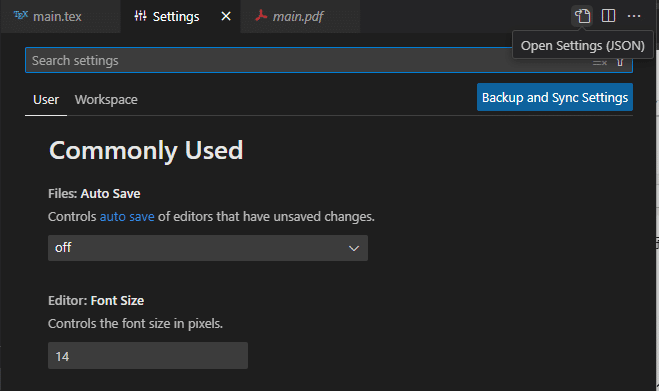
Task: Click the PDF icon on main.pdf tab
Action: (261, 16)
